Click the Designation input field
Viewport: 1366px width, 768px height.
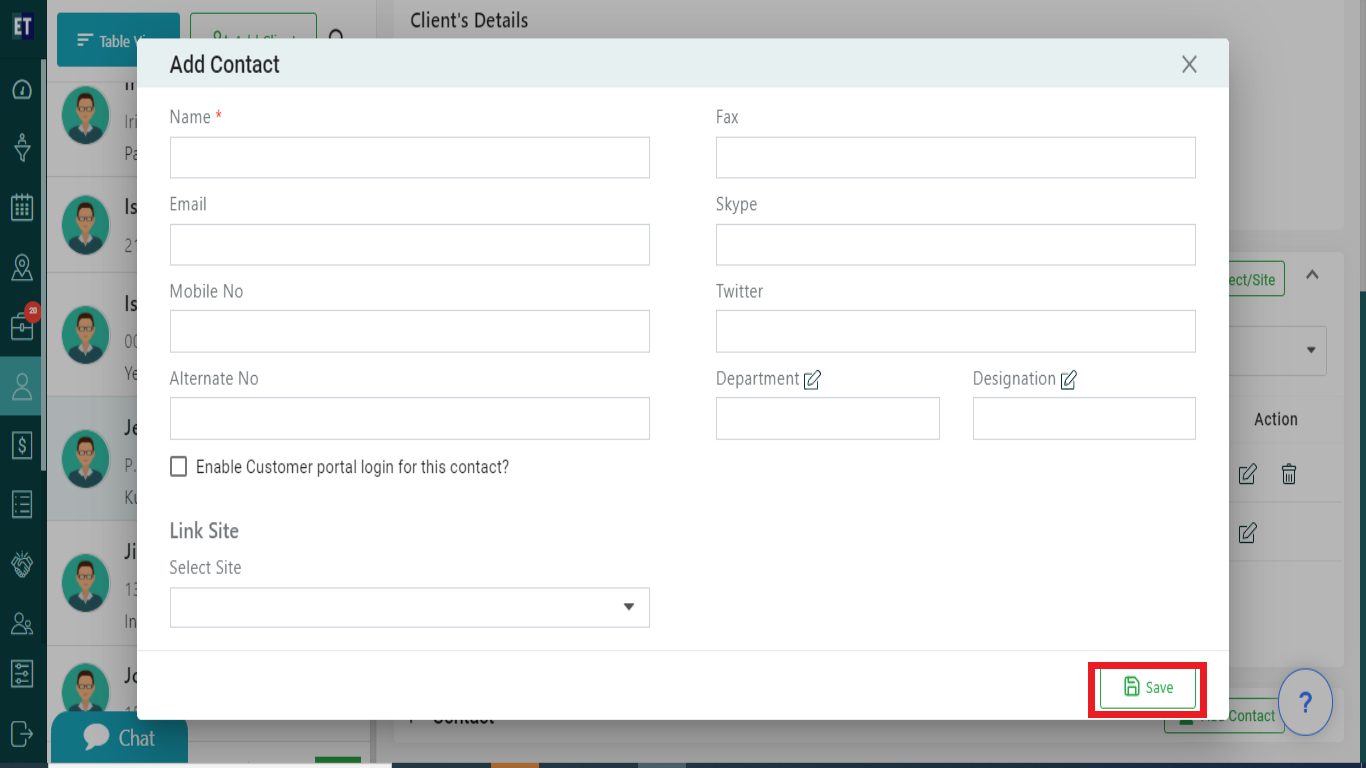coord(1084,418)
